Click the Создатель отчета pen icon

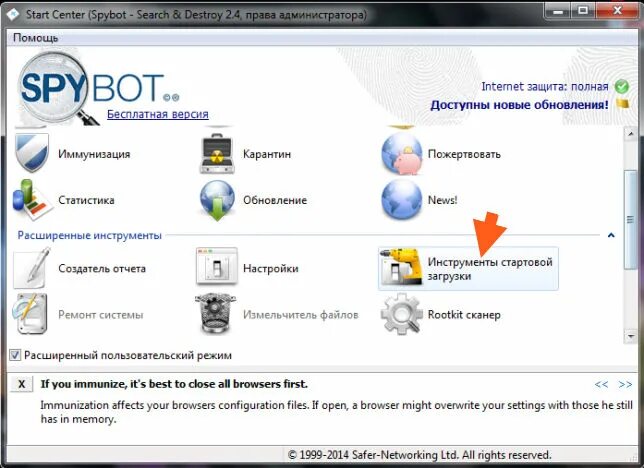point(32,268)
